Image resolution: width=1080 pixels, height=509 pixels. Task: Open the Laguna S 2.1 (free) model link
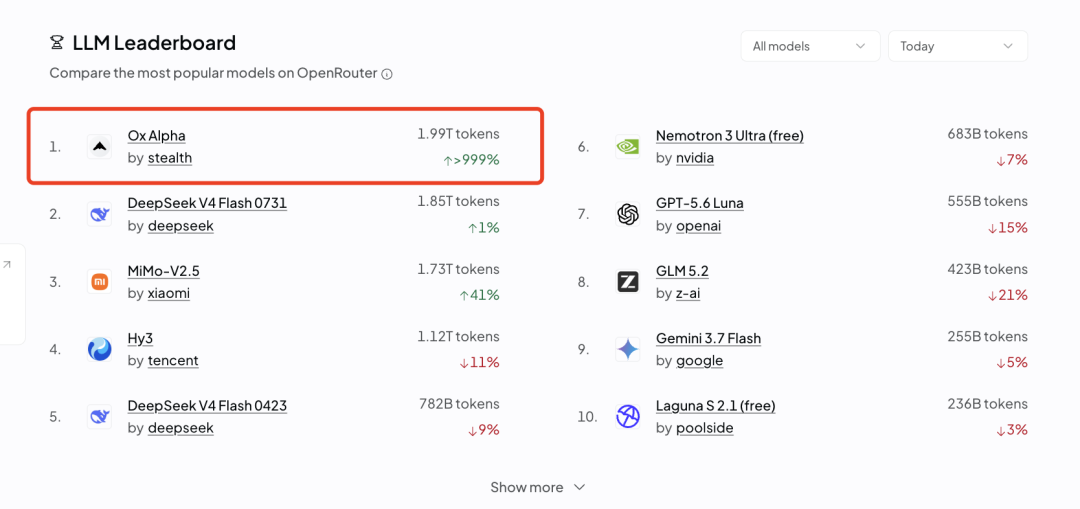tap(716, 406)
